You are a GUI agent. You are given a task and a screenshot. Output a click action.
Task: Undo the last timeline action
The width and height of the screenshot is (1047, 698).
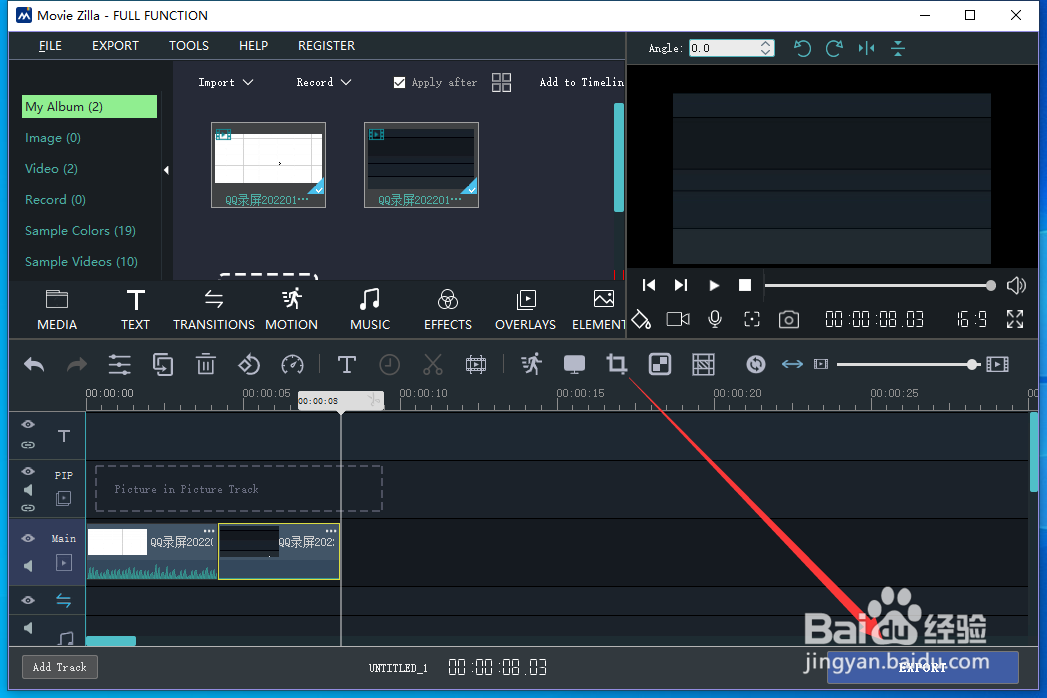tap(34, 365)
